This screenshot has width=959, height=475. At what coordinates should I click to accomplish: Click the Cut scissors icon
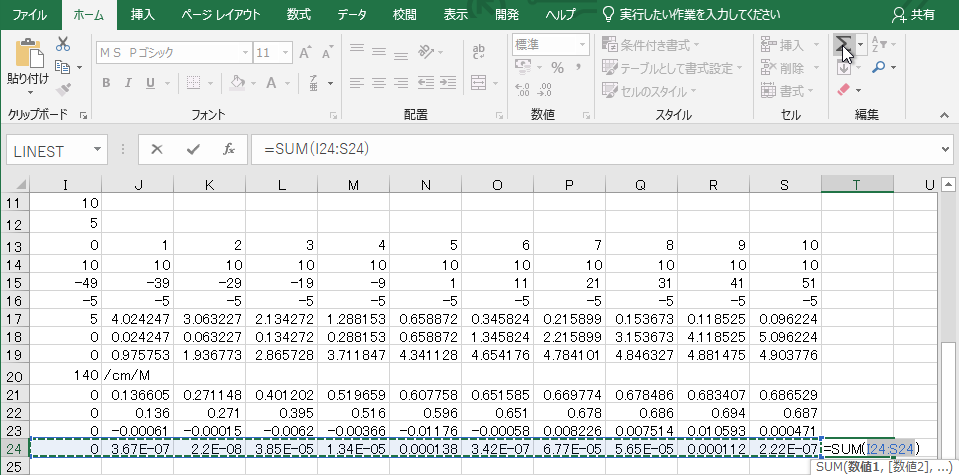pyautogui.click(x=63, y=44)
